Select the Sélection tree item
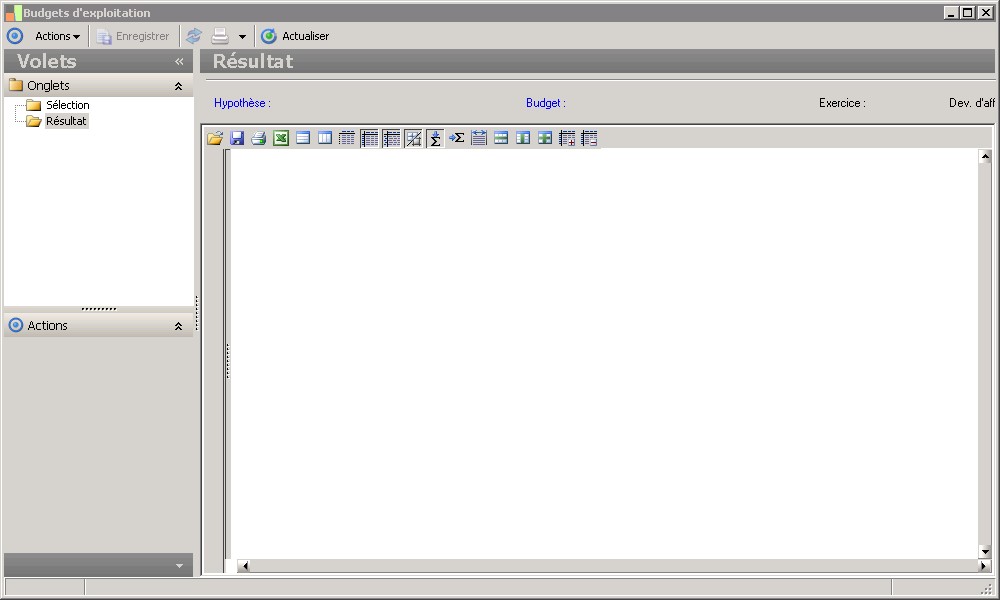Screen dimensions: 1000x600 (x=67, y=105)
